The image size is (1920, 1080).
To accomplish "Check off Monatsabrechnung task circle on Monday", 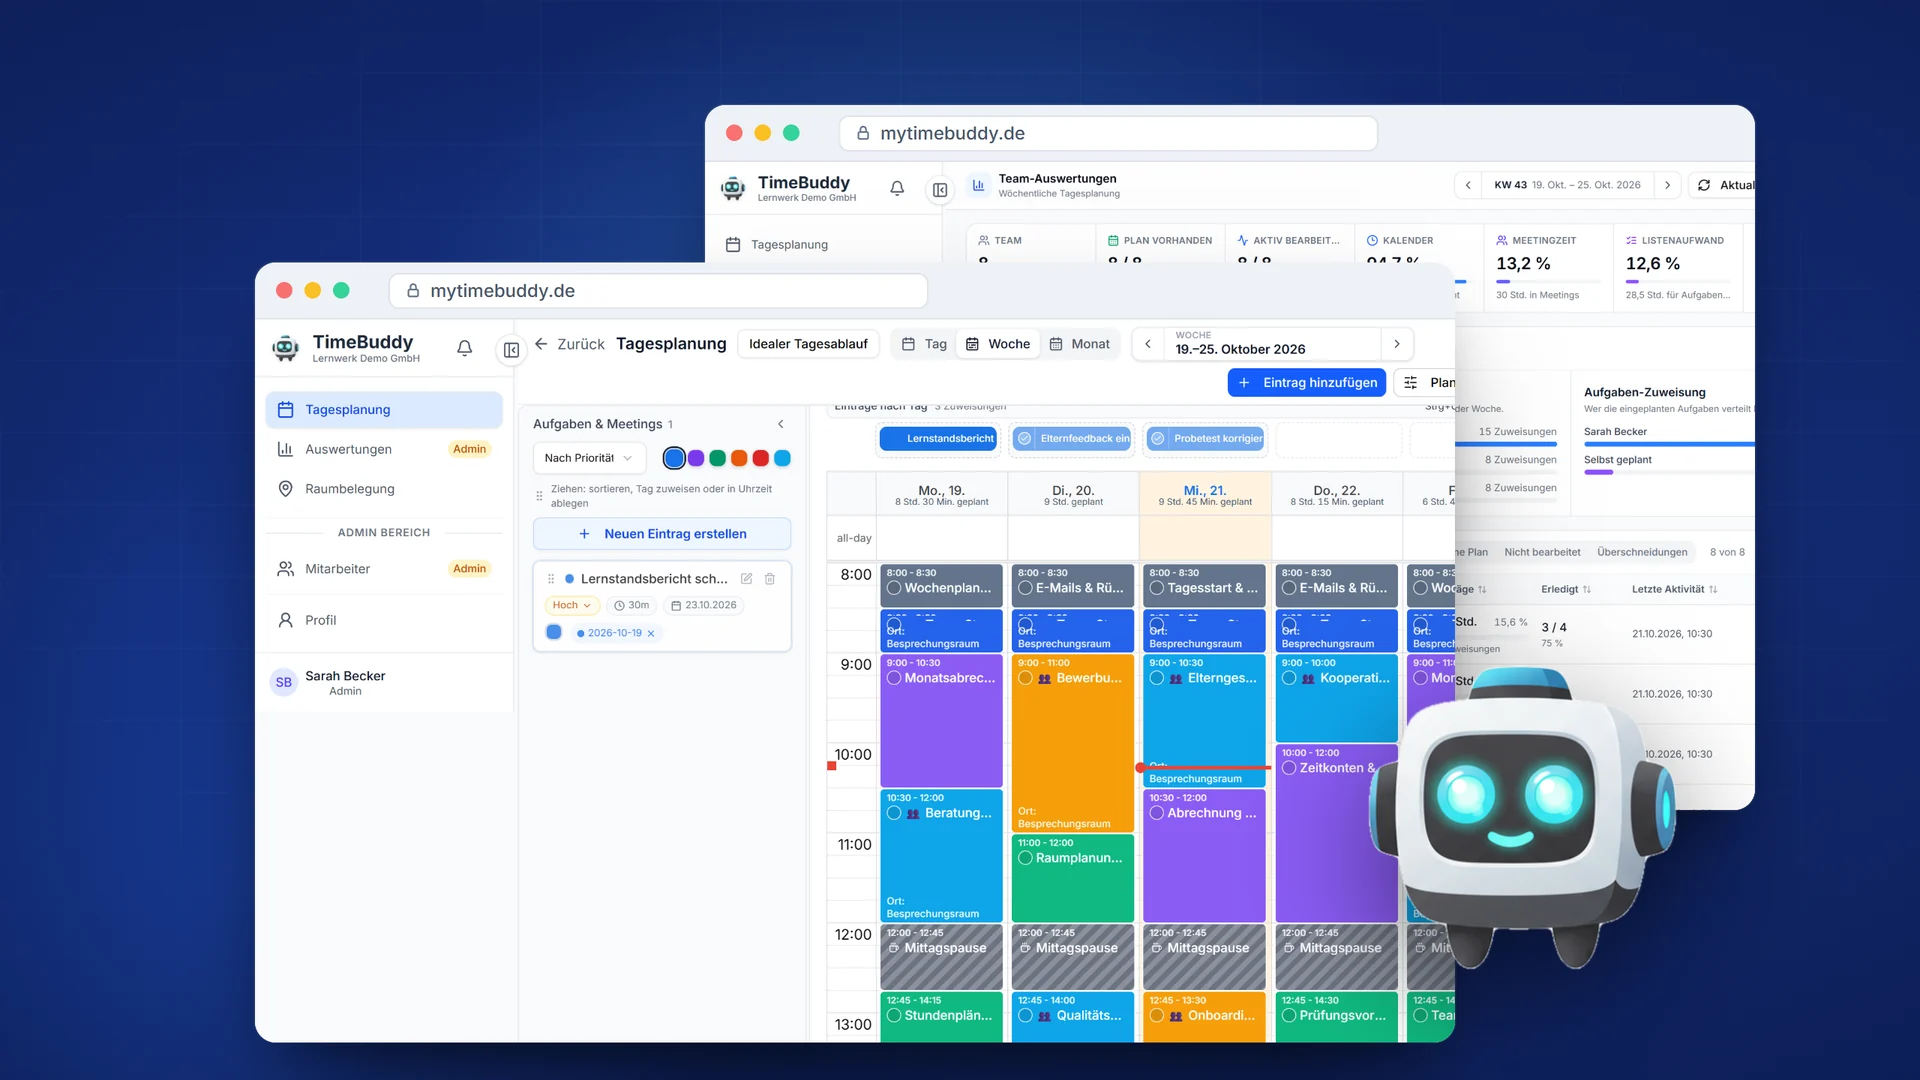I will click(x=894, y=678).
